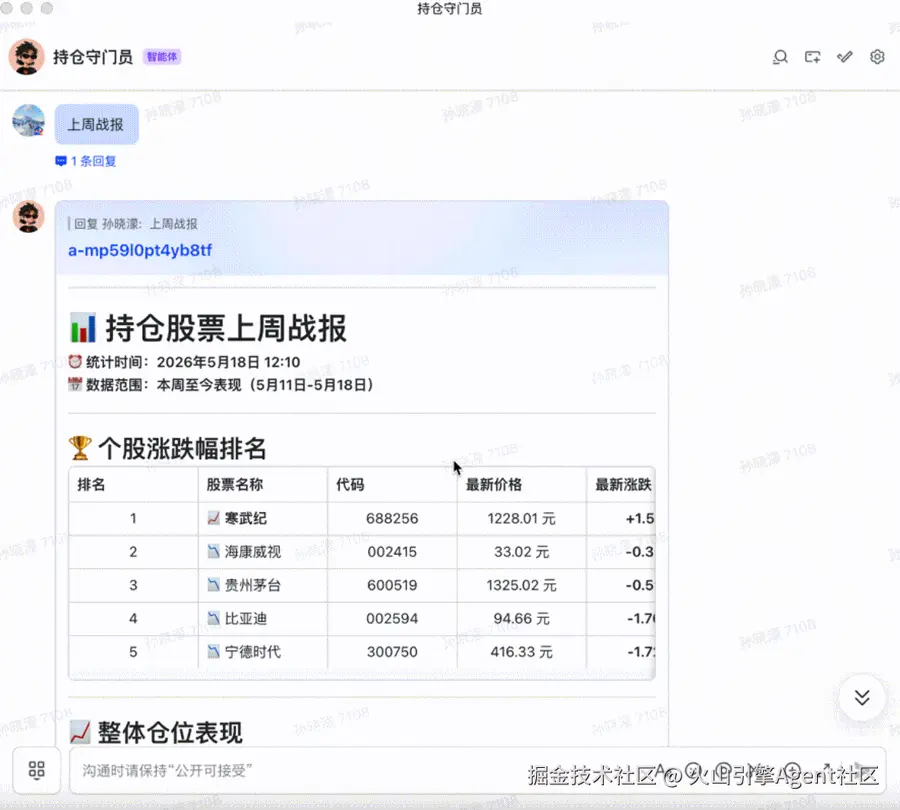This screenshot has height=810, width=900.
Task: Open the search icon in the chat header
Action: (x=780, y=57)
